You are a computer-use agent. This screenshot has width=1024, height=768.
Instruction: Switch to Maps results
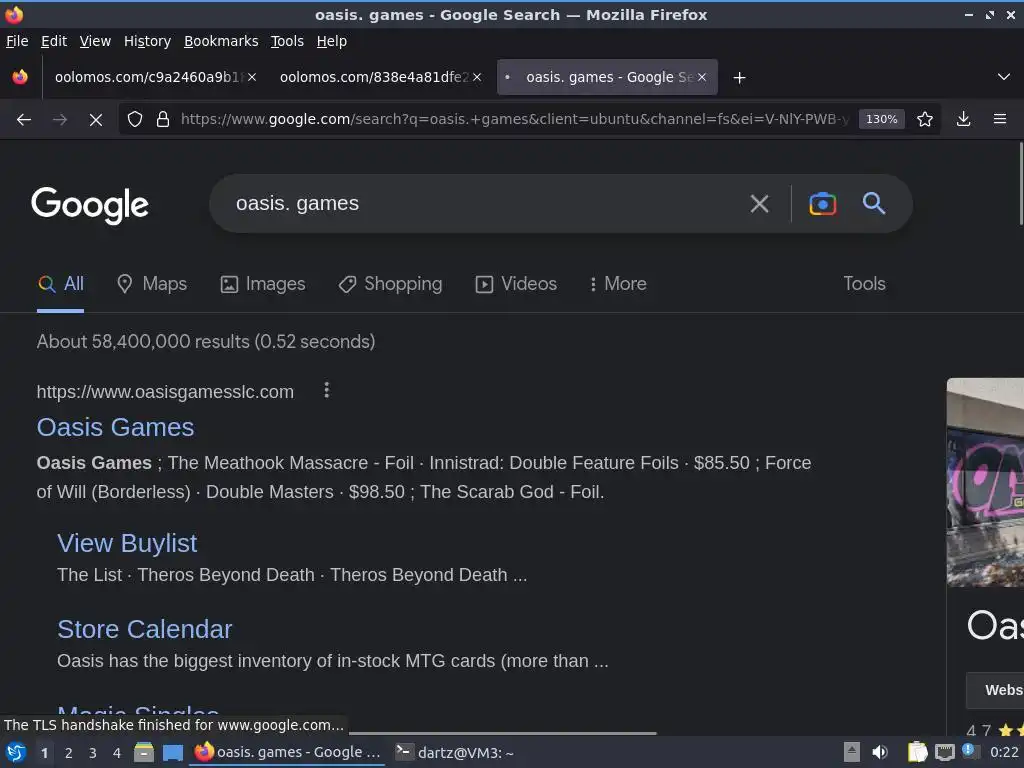152,283
